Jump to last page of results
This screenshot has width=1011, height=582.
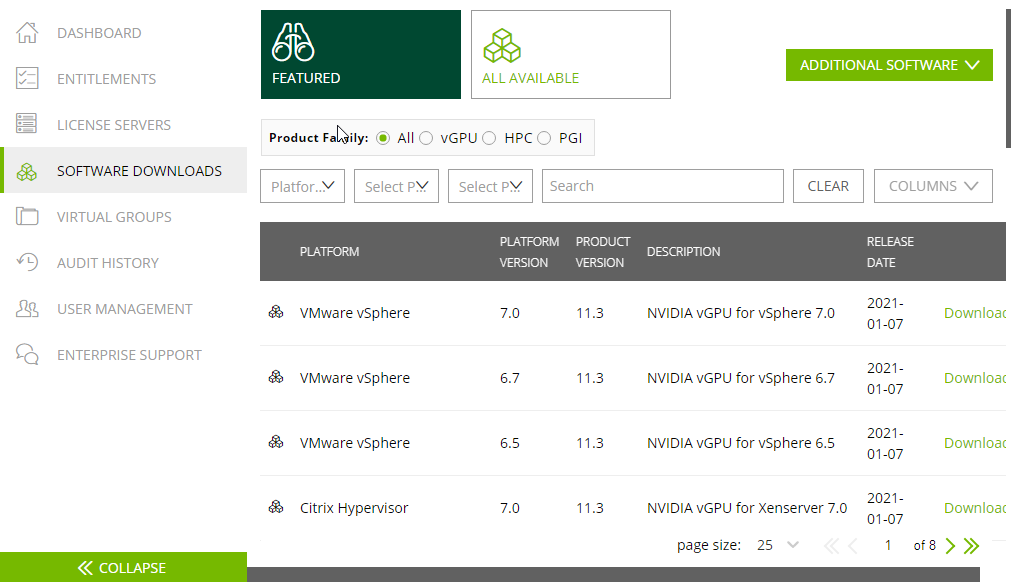(x=972, y=546)
